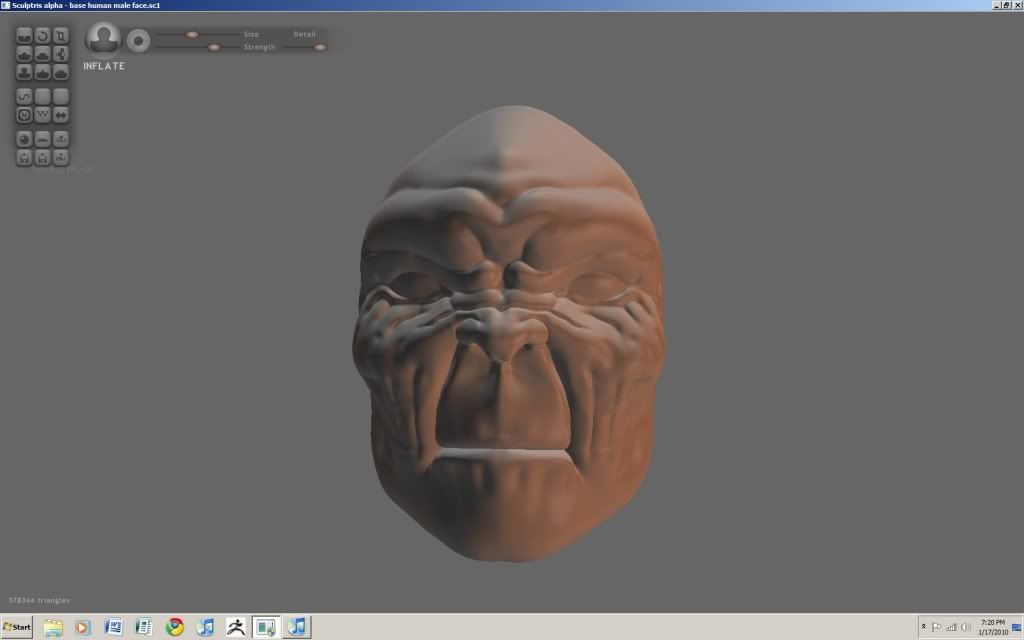Click the "Size" slider label
This screenshot has height=640, width=1024.
(x=251, y=34)
